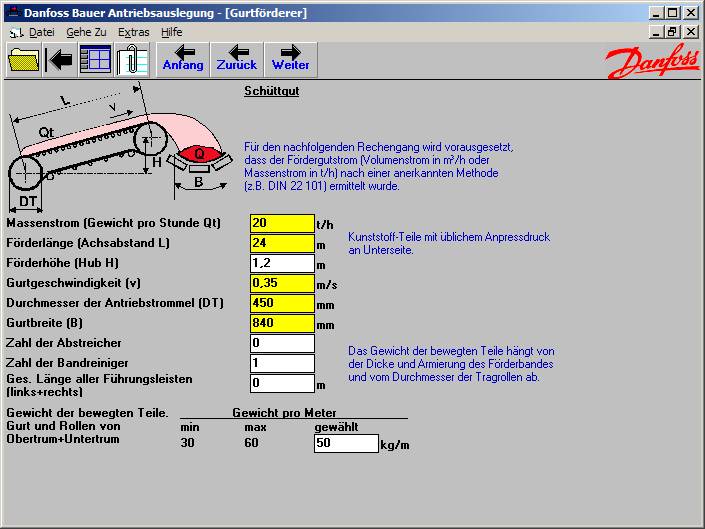The width and height of the screenshot is (705, 529).
Task: Click the Gurtbreite (B) label
Action: tap(45, 323)
